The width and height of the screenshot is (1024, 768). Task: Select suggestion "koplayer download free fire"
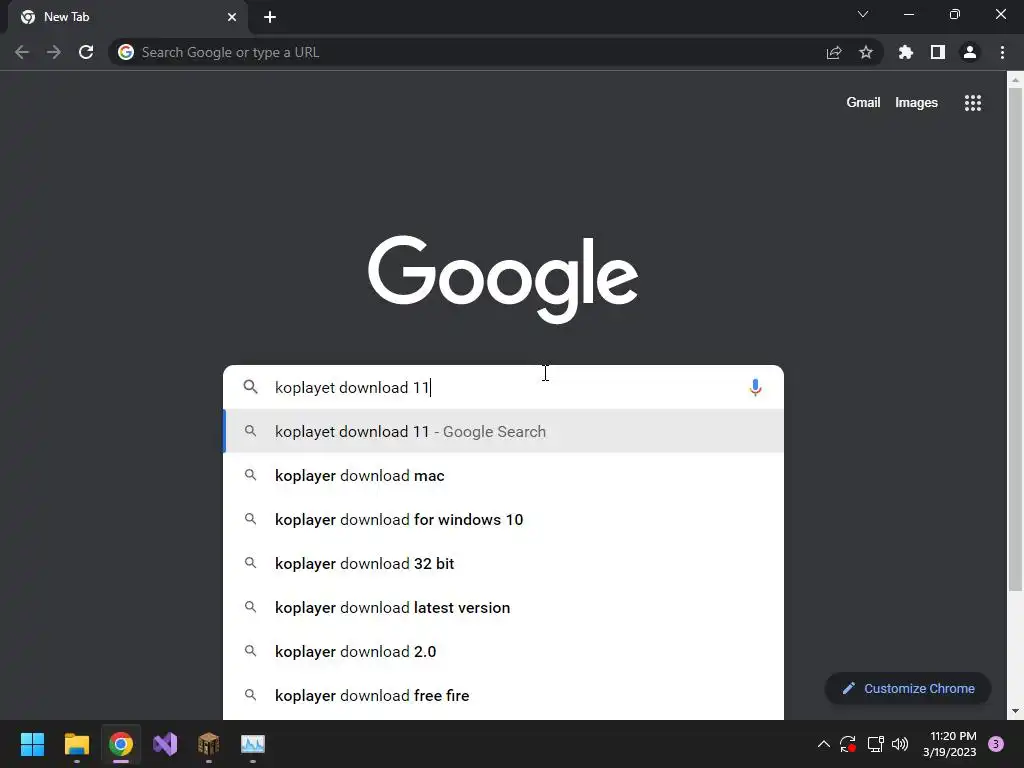point(504,696)
